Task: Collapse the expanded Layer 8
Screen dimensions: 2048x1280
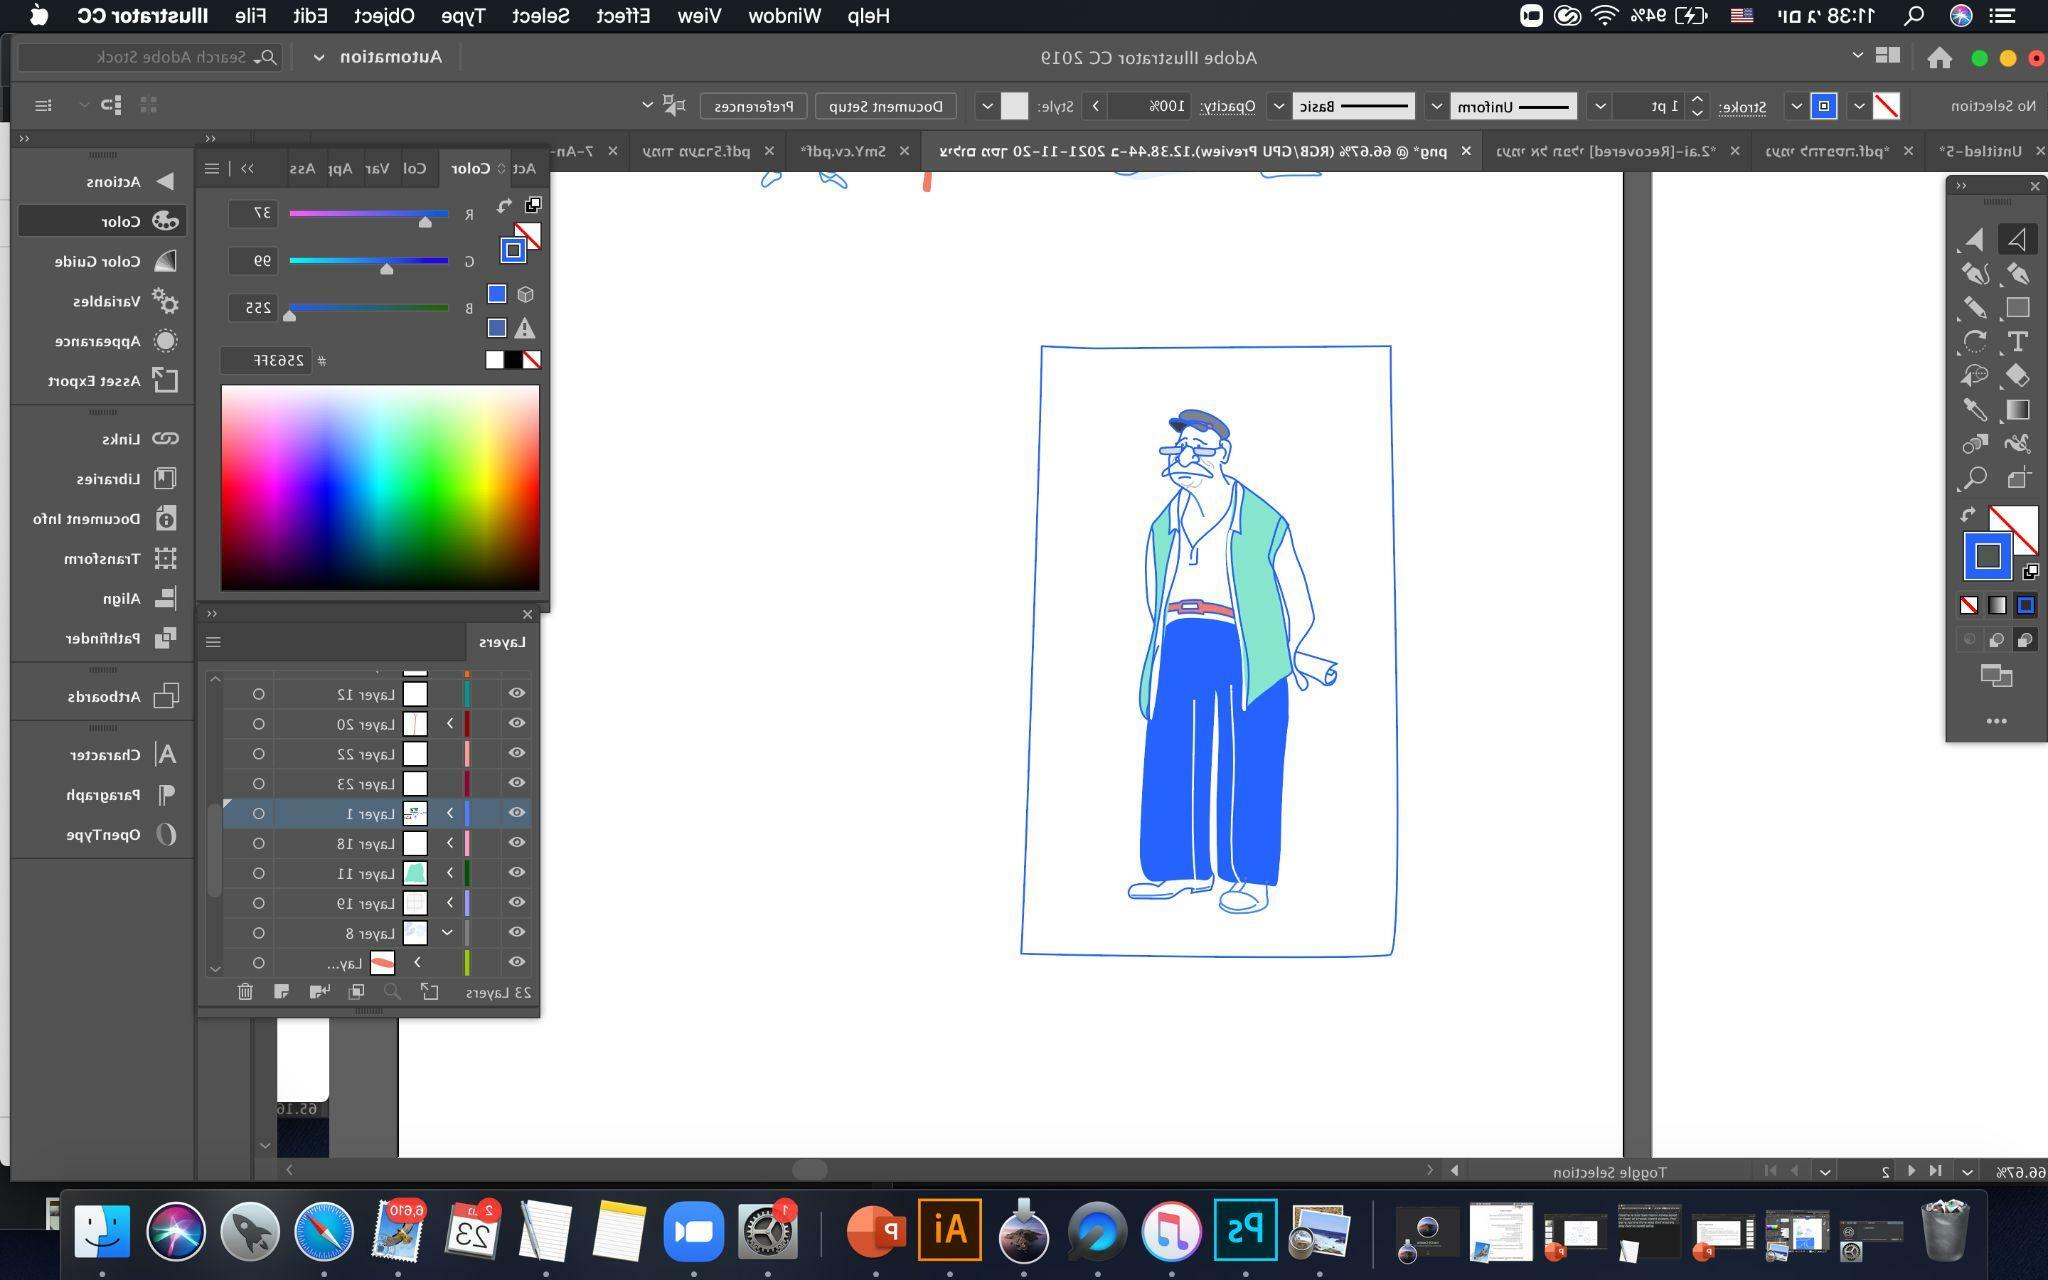Action: pyautogui.click(x=447, y=933)
